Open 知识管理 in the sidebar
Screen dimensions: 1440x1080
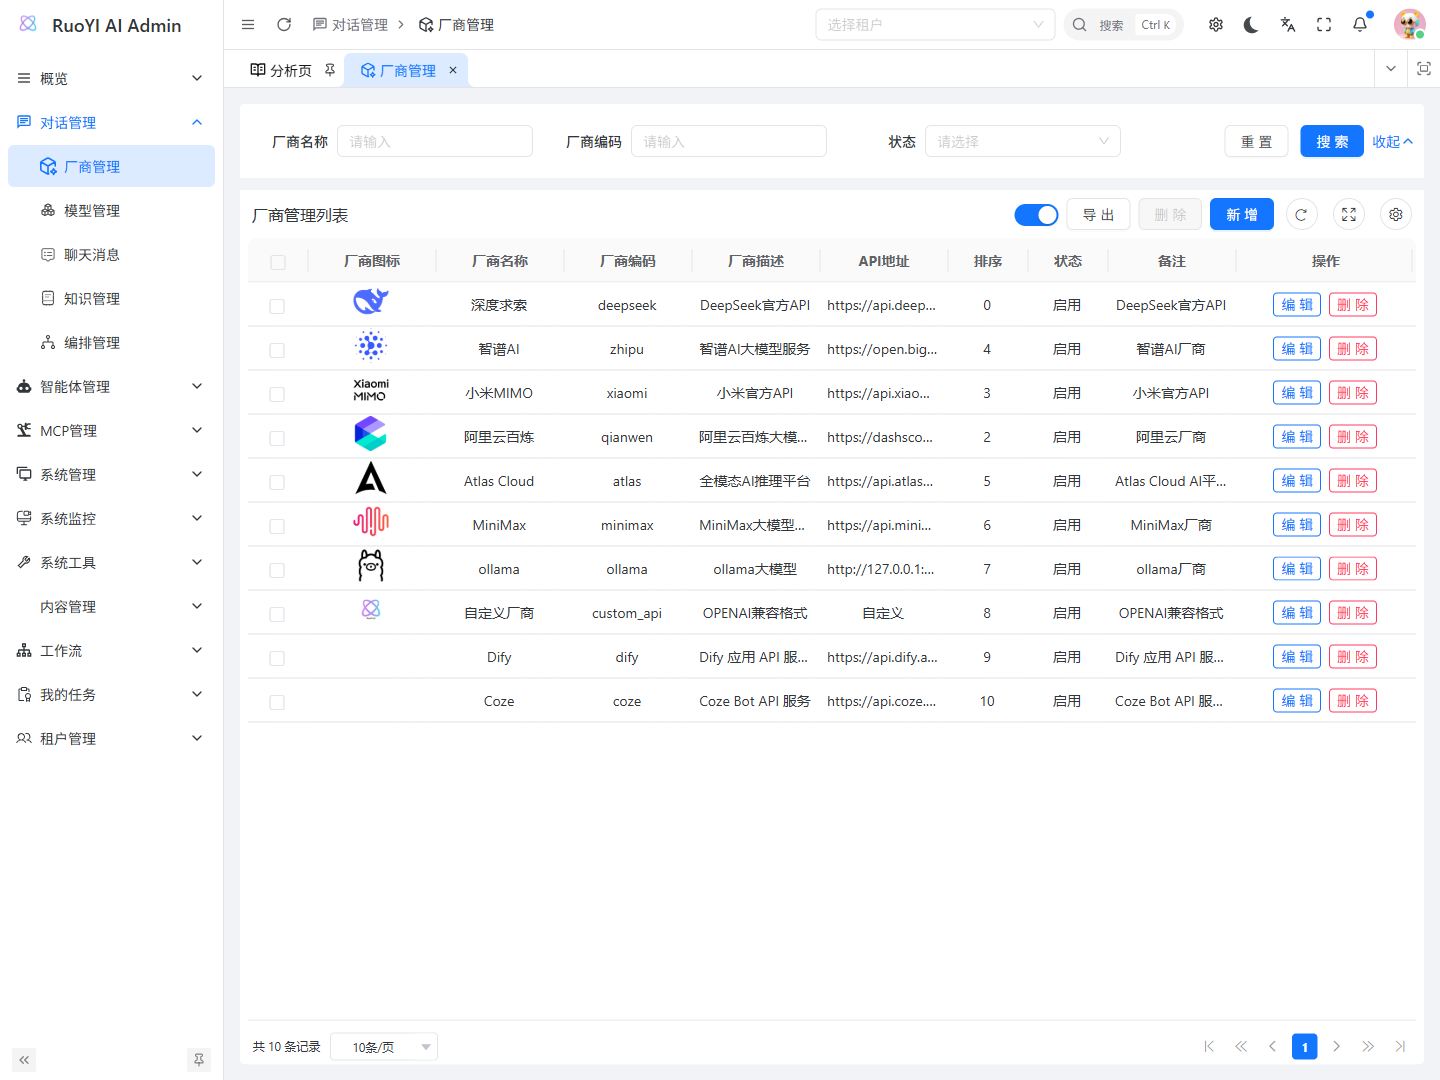[x=111, y=298]
